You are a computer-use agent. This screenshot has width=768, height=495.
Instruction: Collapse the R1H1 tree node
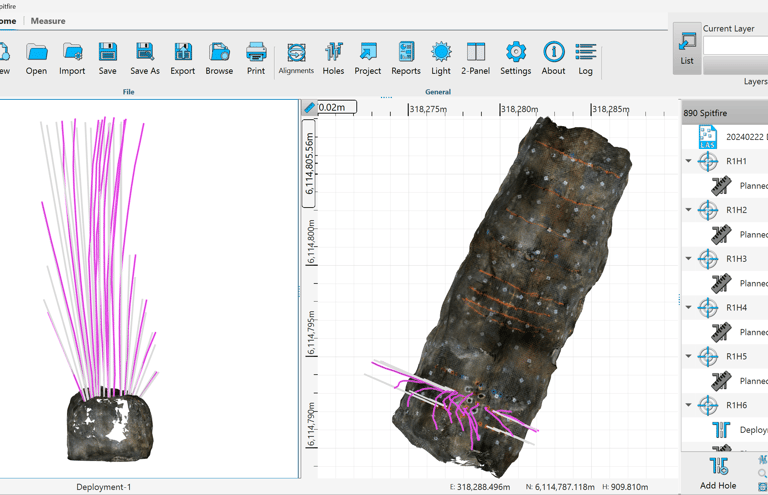pyautogui.click(x=689, y=161)
